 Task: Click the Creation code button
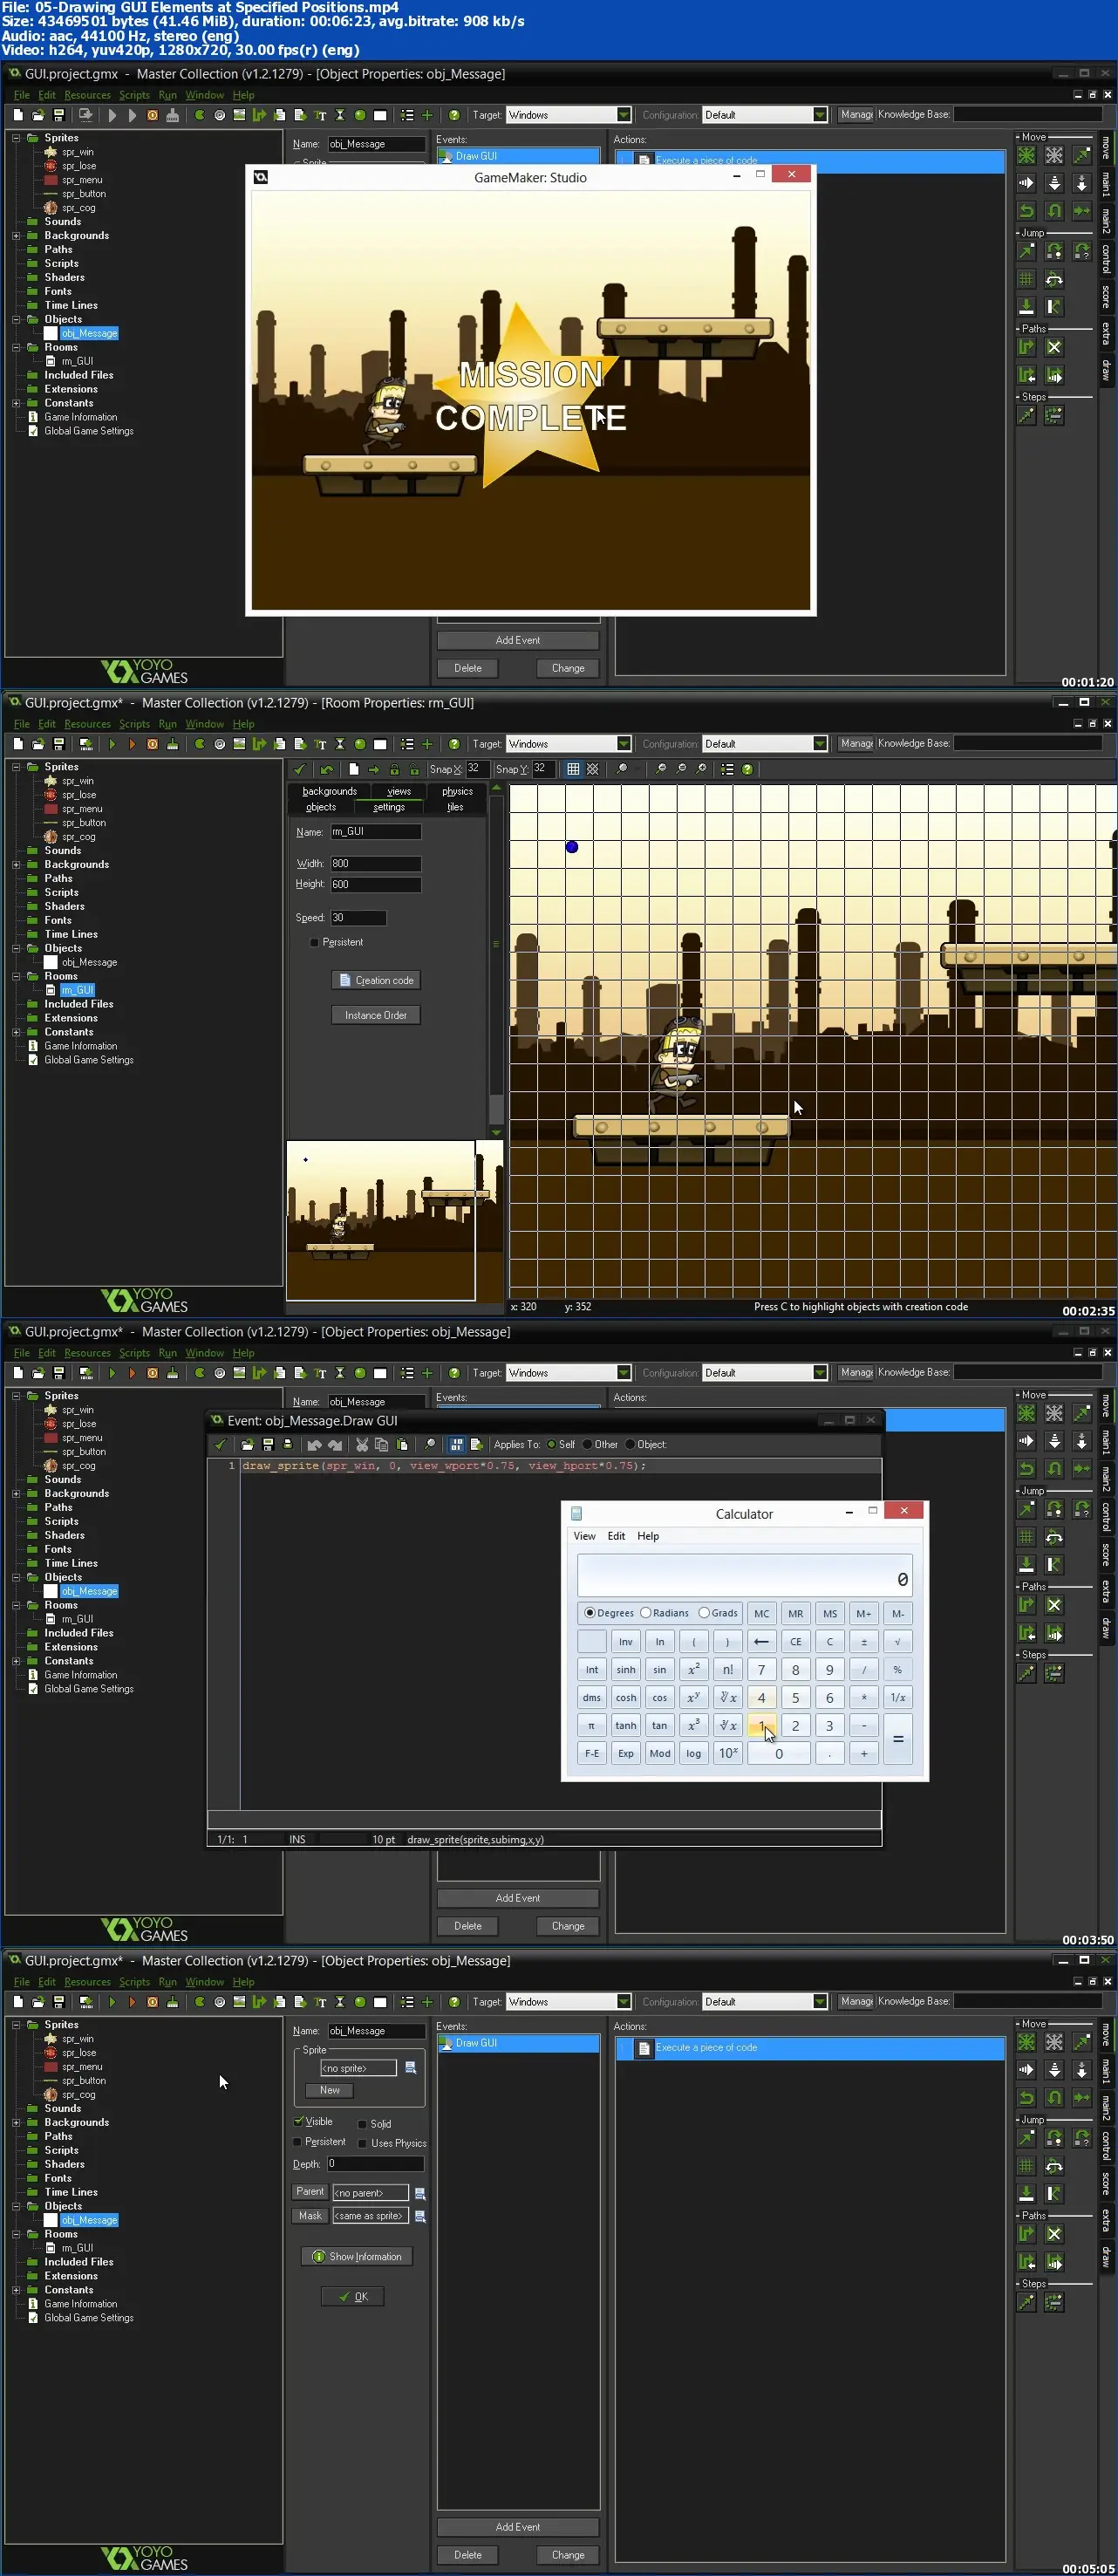376,980
